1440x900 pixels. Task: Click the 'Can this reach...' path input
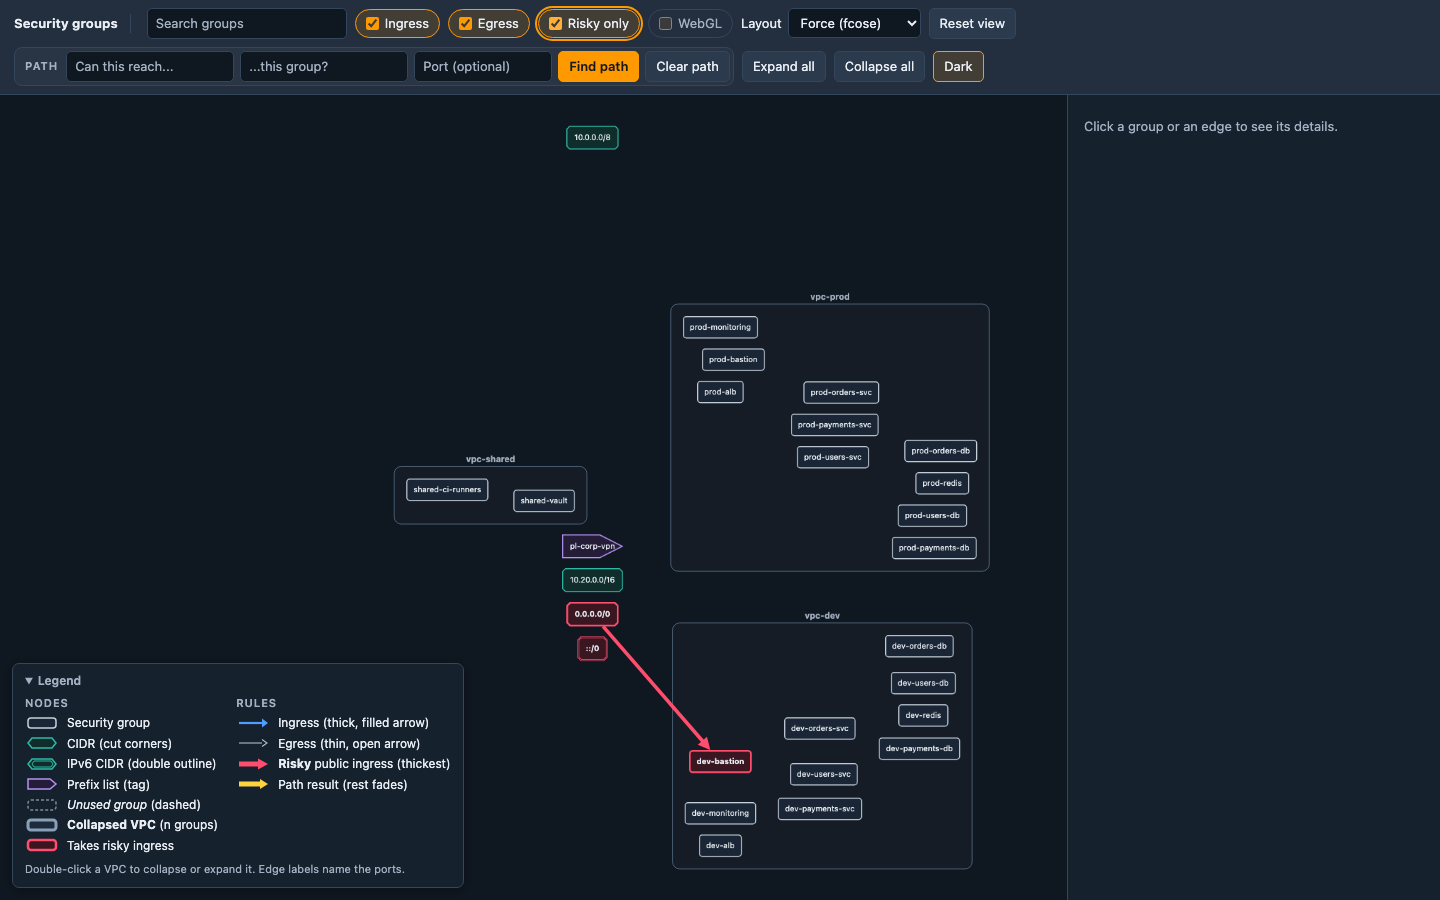click(x=150, y=66)
